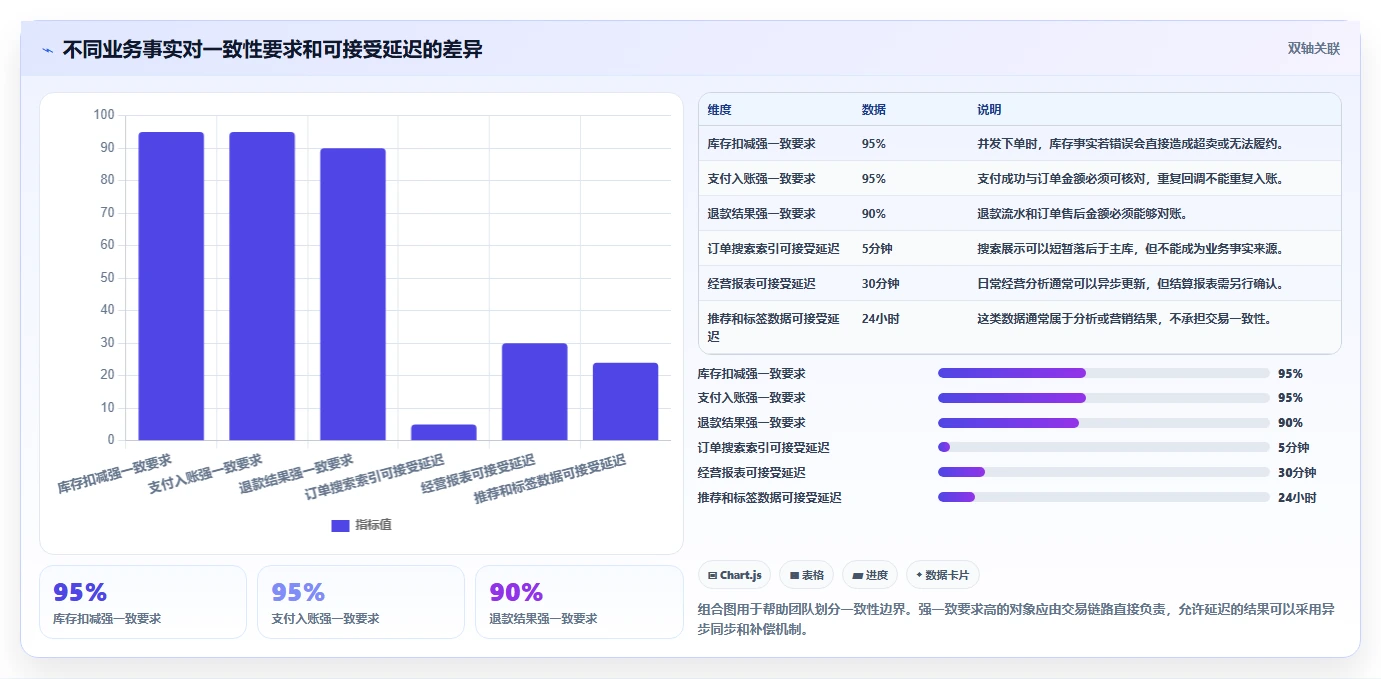1381x679 pixels.
Task: Click the 数据卡片 chip label
Action: coord(948,575)
